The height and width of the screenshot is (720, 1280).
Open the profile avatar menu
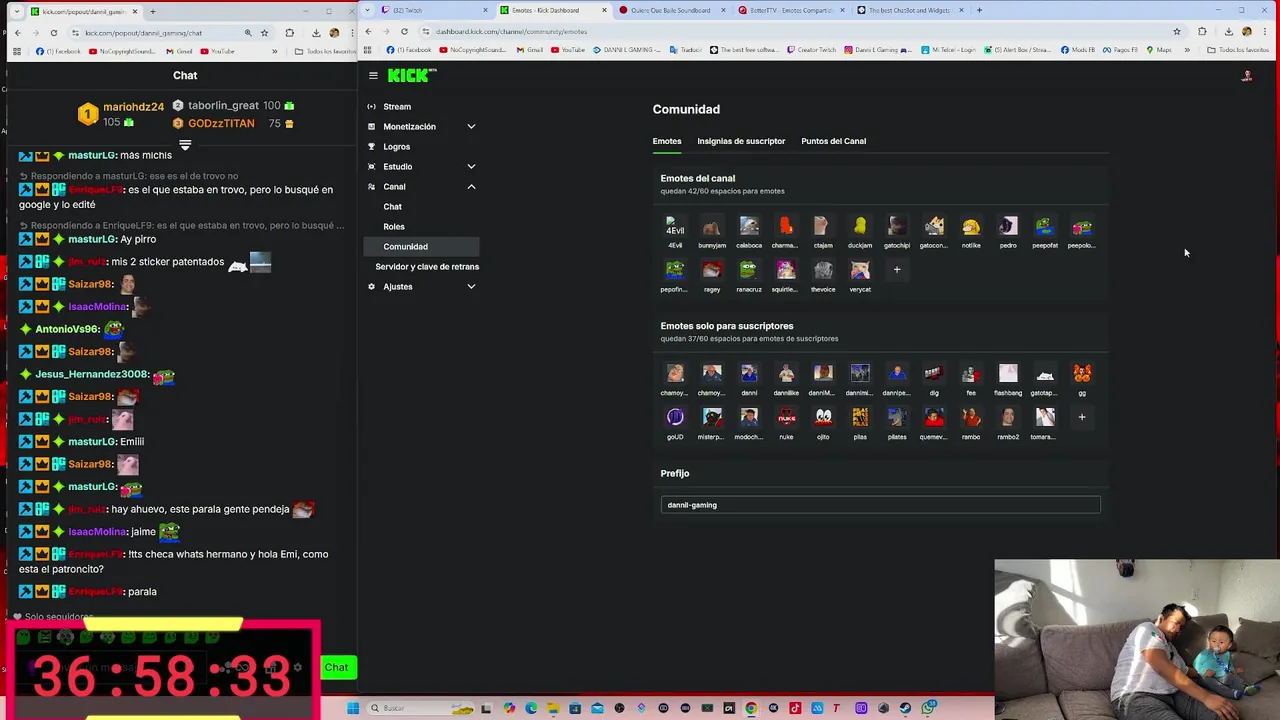[1247, 76]
